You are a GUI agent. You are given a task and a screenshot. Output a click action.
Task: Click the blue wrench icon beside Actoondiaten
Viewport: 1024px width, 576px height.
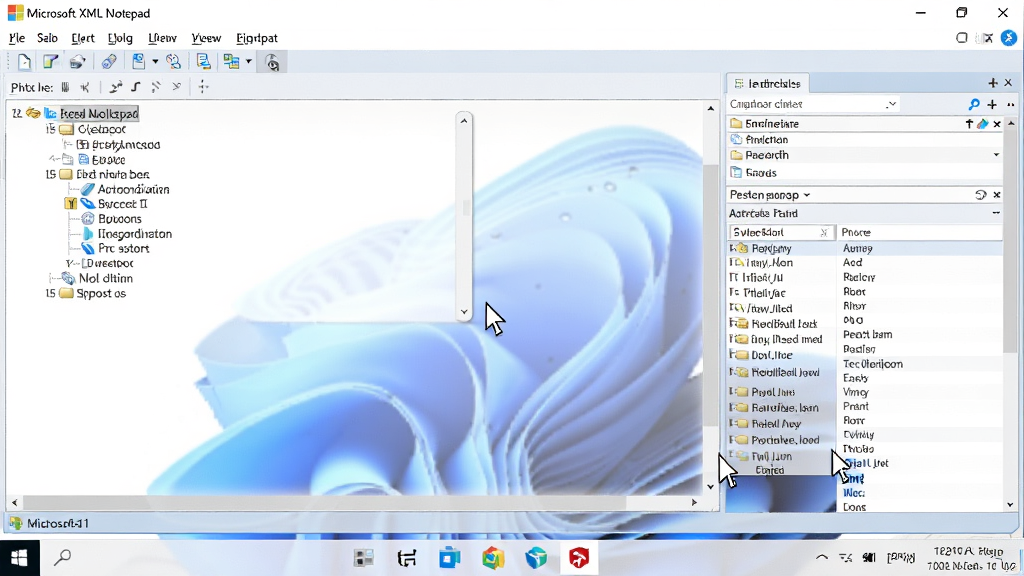click(87, 189)
